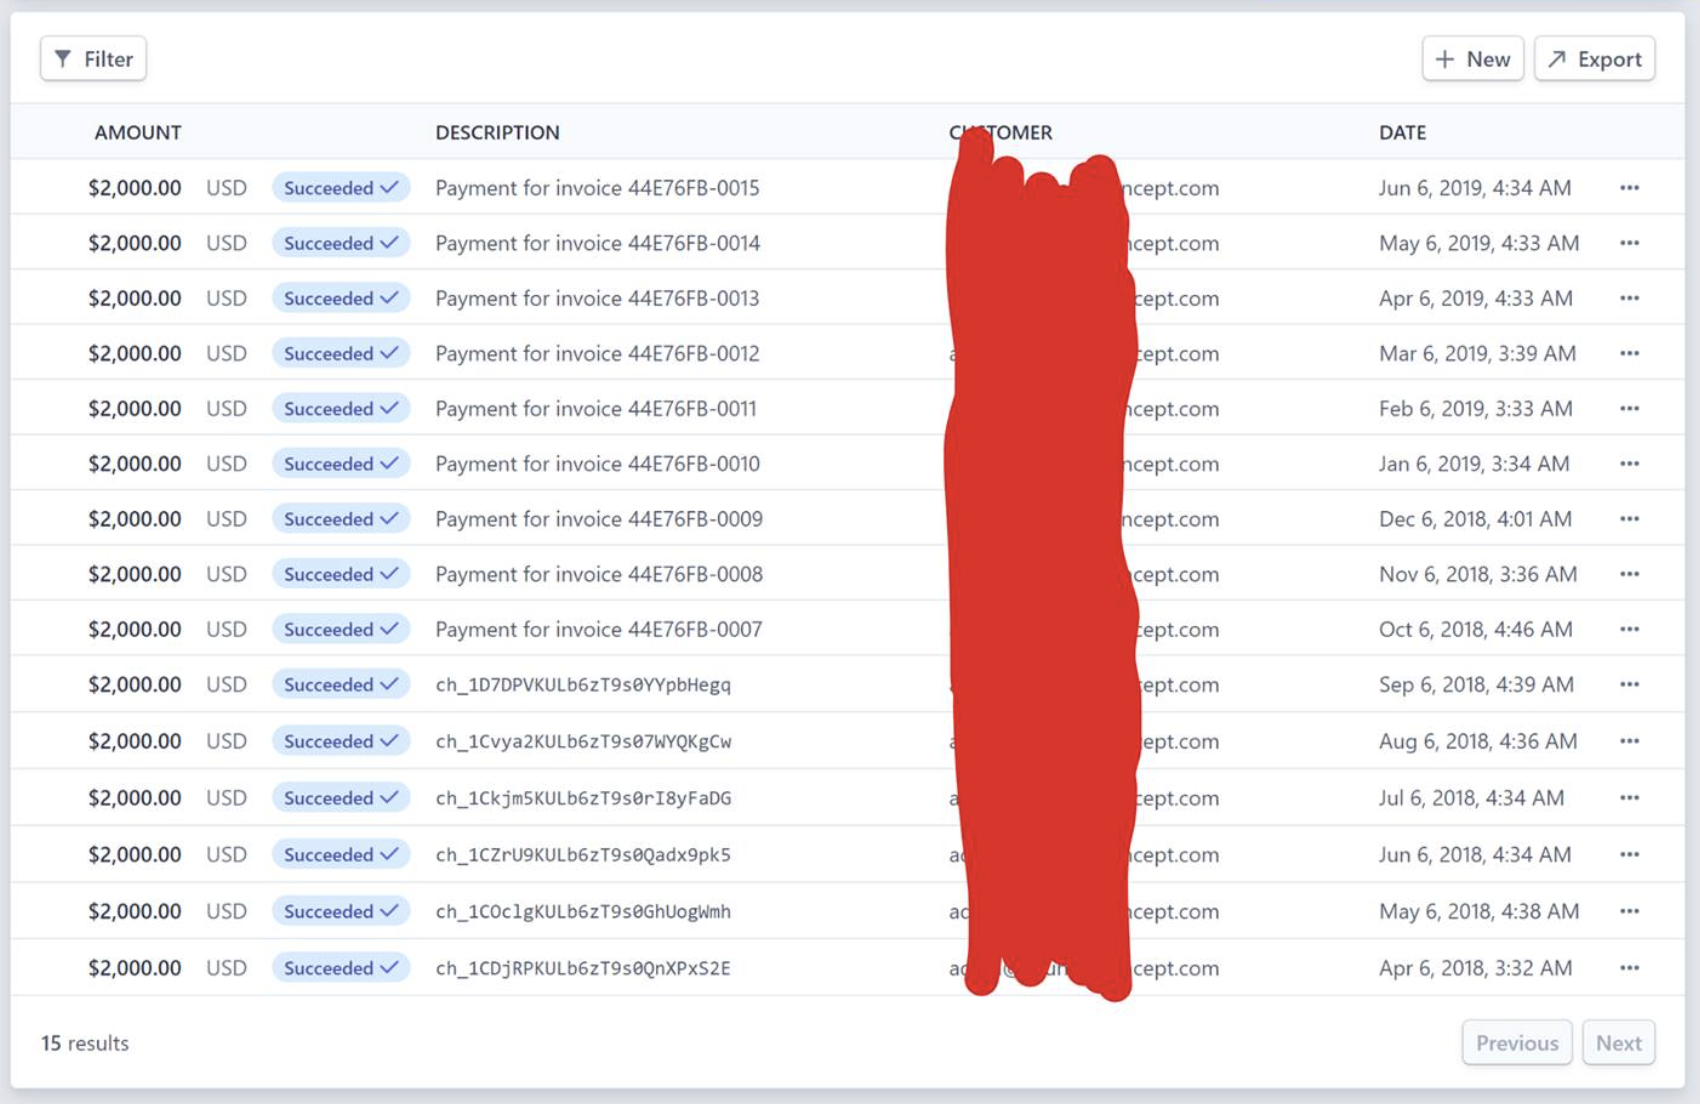This screenshot has width=1700, height=1104.
Task: Open charge ch_1D7DPVKULb6zT9s0YYpbHegq
Action: [x=583, y=685]
